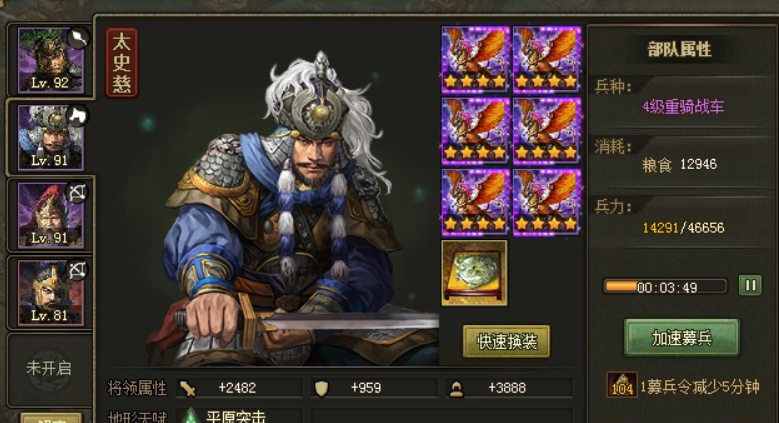
Task: Click the 平原突击 terrain talent icon
Action: pyautogui.click(x=190, y=416)
